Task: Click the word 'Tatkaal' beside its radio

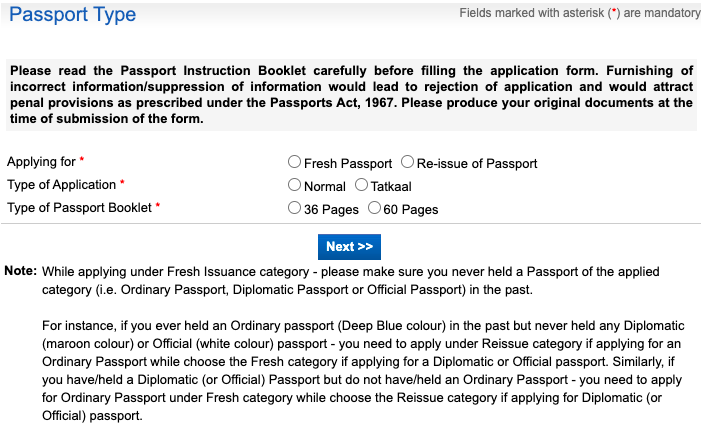Action: pos(391,186)
